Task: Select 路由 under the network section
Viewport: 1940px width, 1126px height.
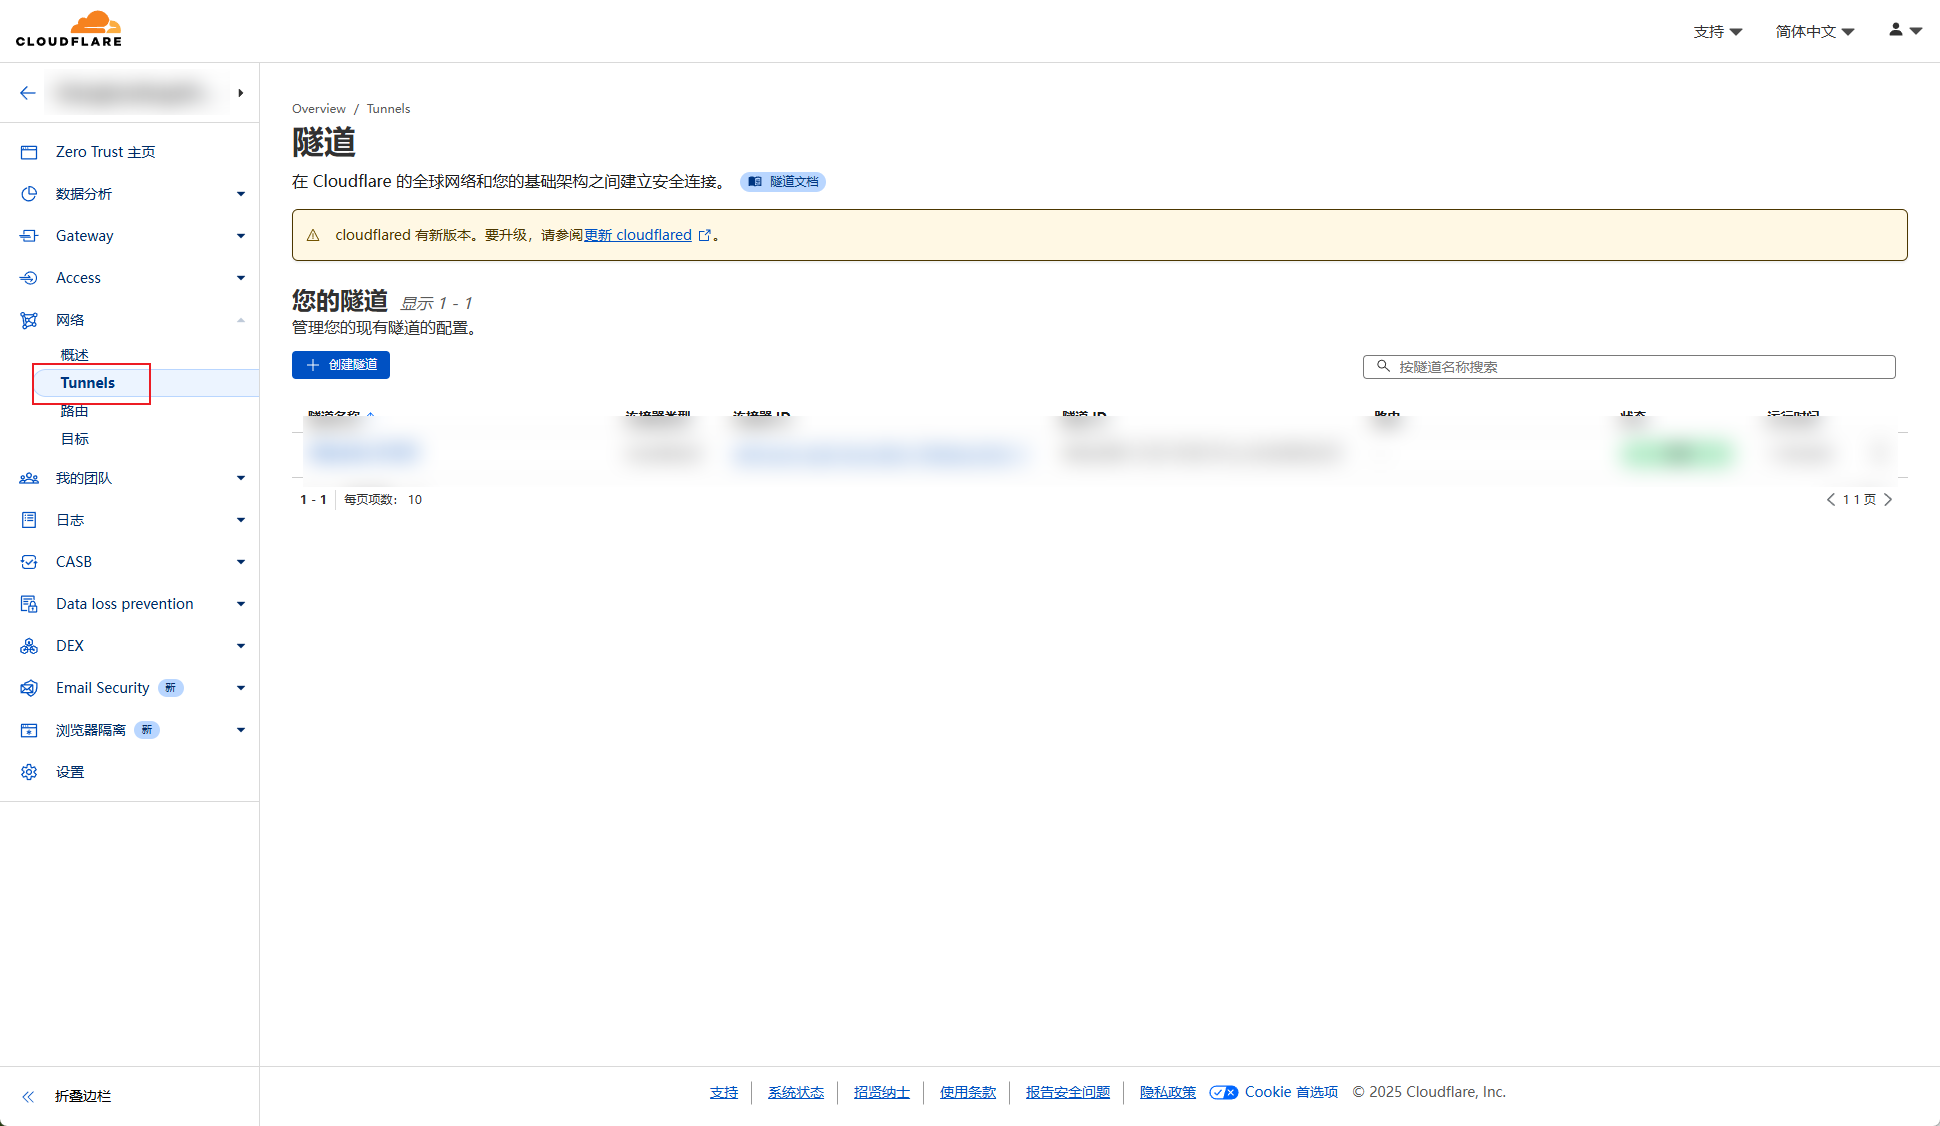Action: [x=75, y=411]
